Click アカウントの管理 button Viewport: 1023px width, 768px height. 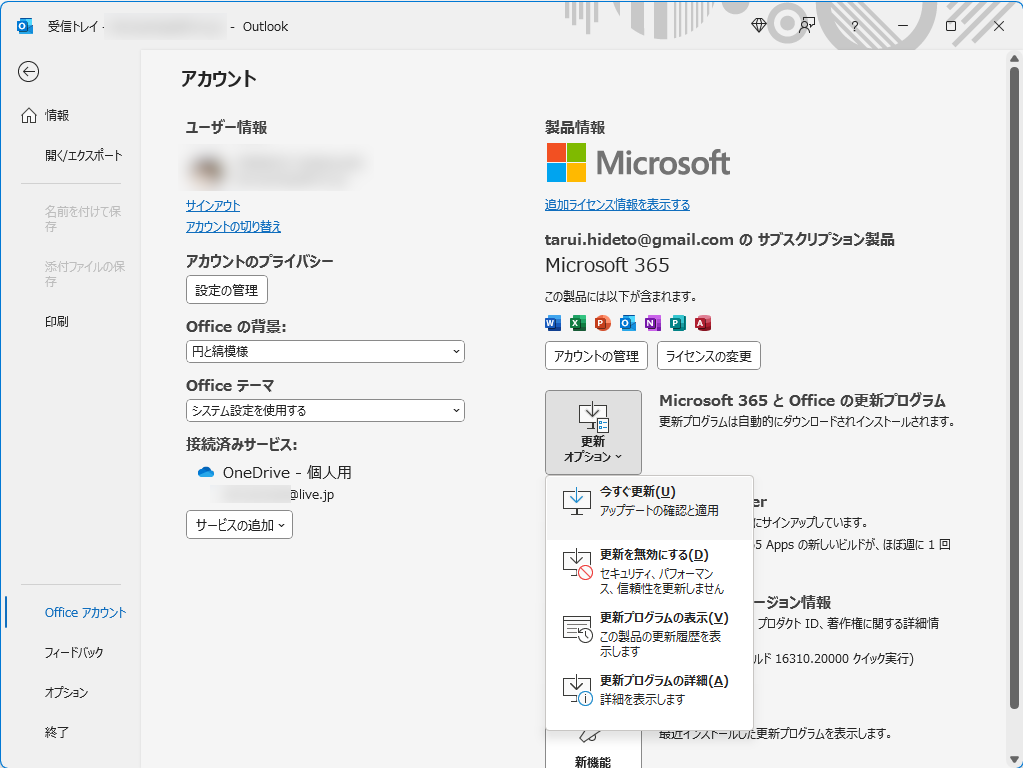(x=595, y=355)
